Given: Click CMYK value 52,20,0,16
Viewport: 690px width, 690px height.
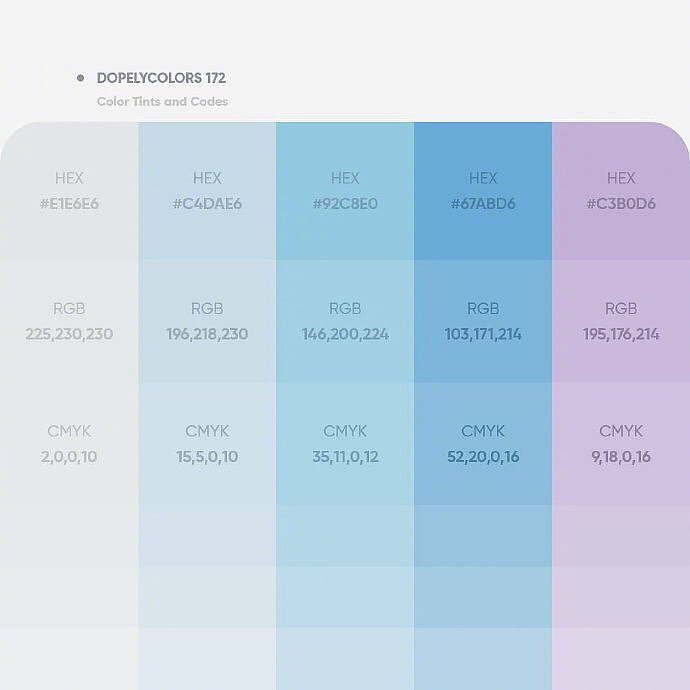Looking at the screenshot, I should click(483, 457).
